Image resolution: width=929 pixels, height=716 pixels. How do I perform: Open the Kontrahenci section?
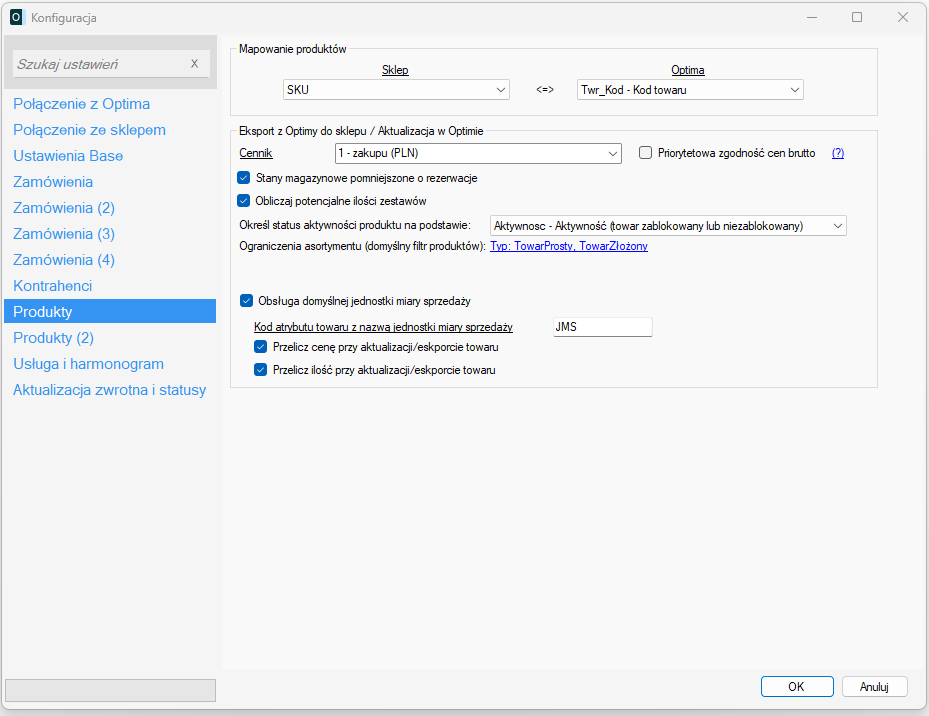[52, 286]
